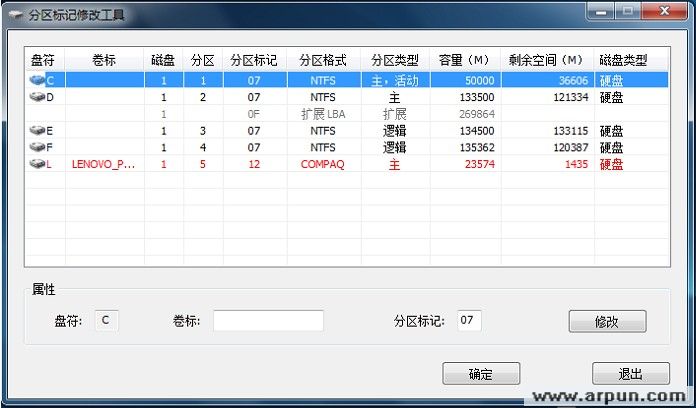Sort by the 剩余空间（M）column header
696x408 pixels.
548,60
